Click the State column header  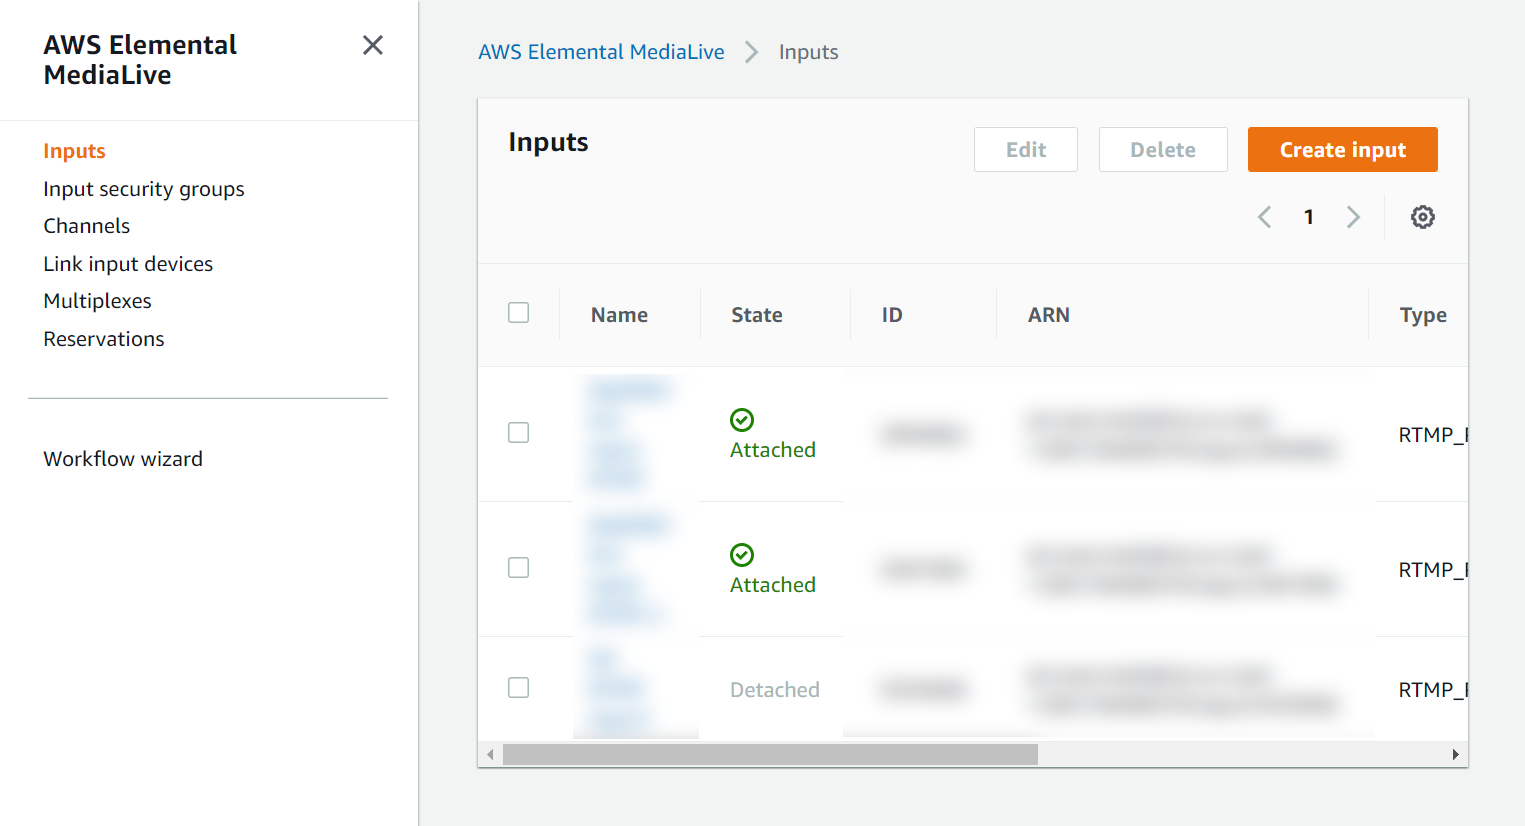coord(757,315)
